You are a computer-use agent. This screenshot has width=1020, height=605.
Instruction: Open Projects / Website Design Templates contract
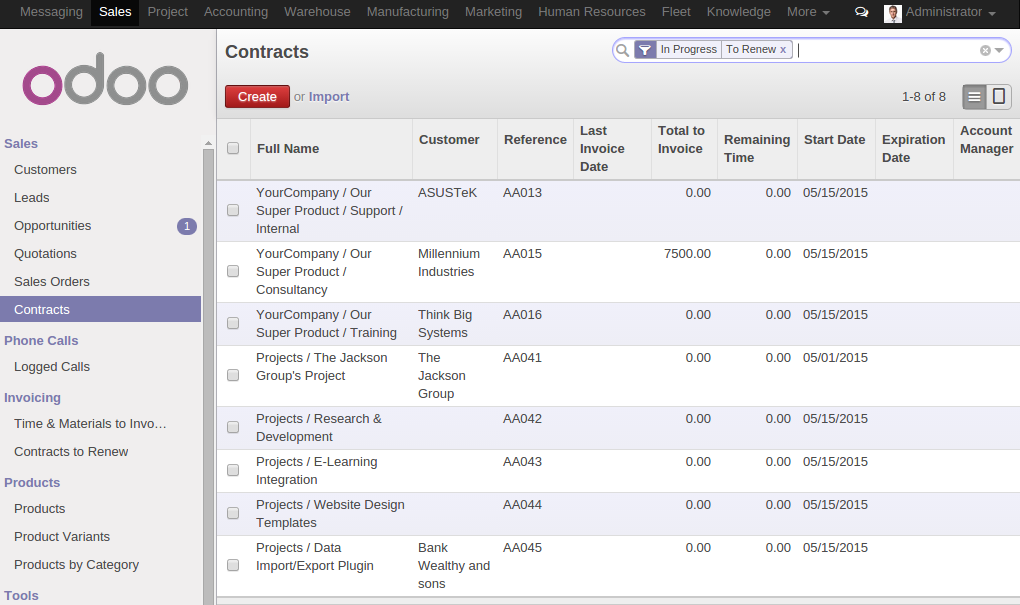coord(330,514)
